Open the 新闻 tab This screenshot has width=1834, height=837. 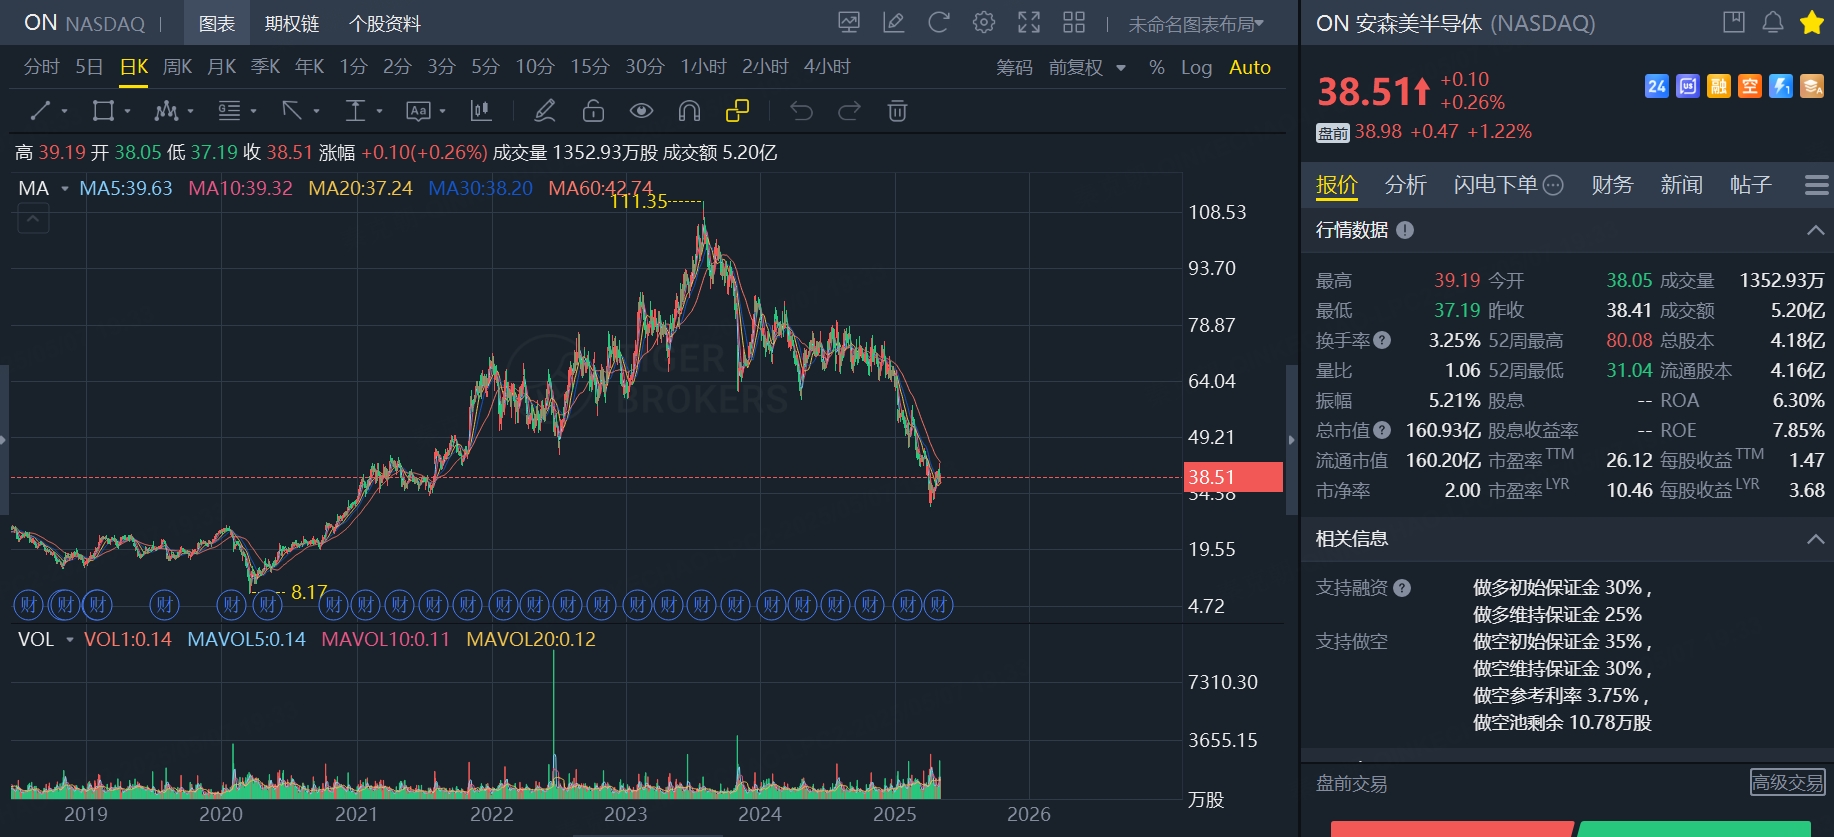click(1681, 185)
